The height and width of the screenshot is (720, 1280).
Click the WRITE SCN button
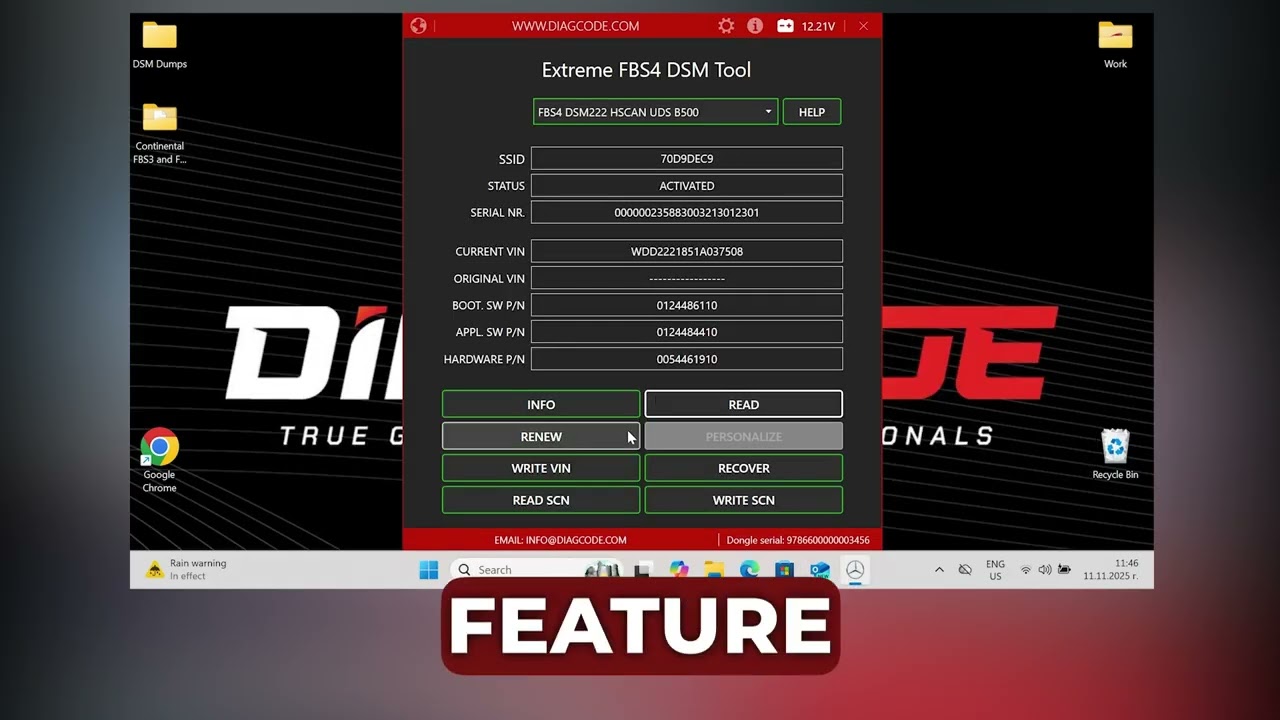744,500
